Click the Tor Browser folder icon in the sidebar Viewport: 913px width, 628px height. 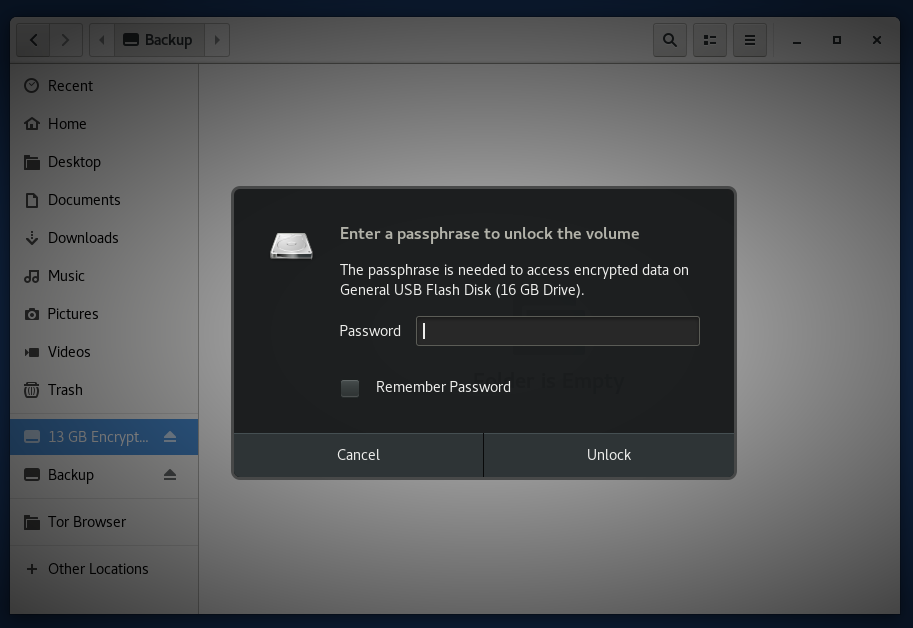pyautogui.click(x=31, y=523)
